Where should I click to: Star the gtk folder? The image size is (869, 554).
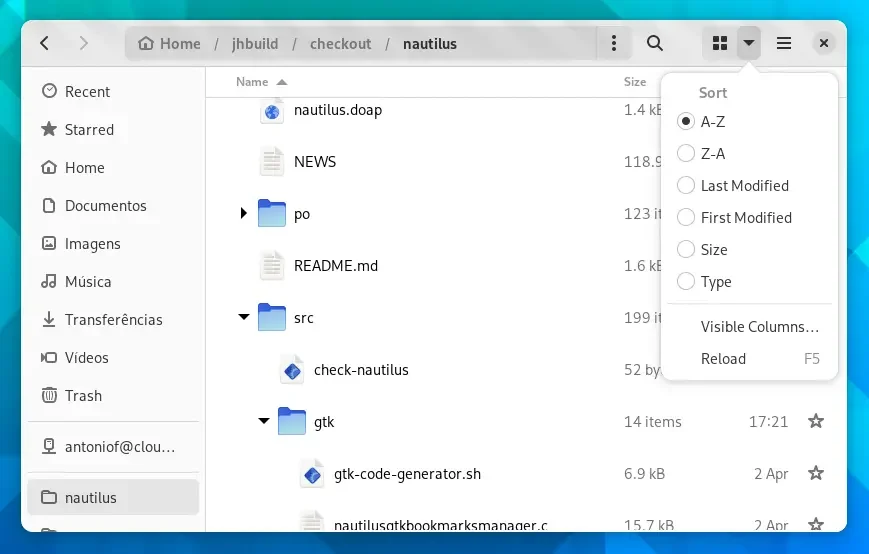(815, 421)
